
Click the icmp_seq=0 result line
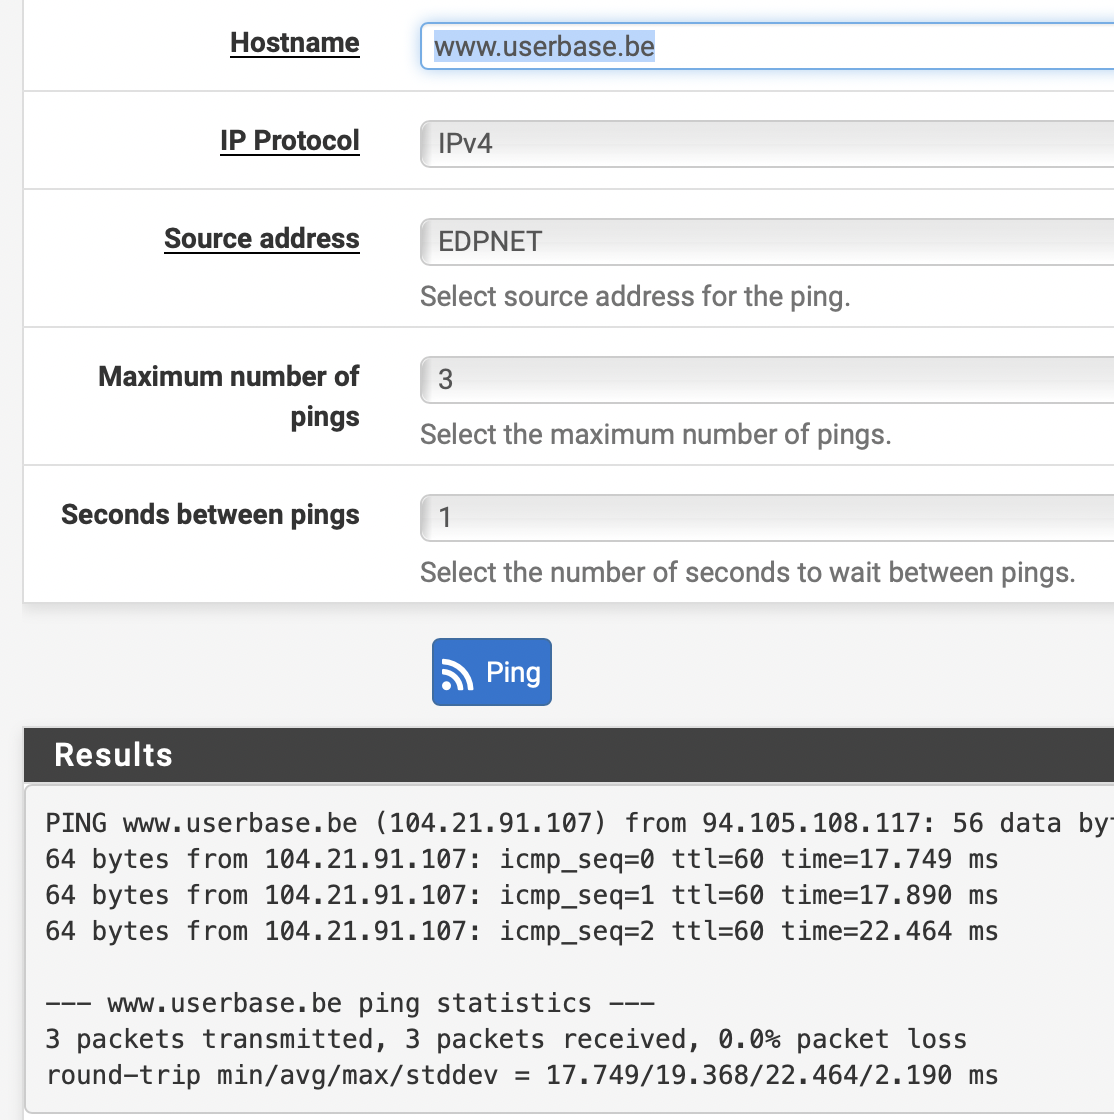click(522, 860)
